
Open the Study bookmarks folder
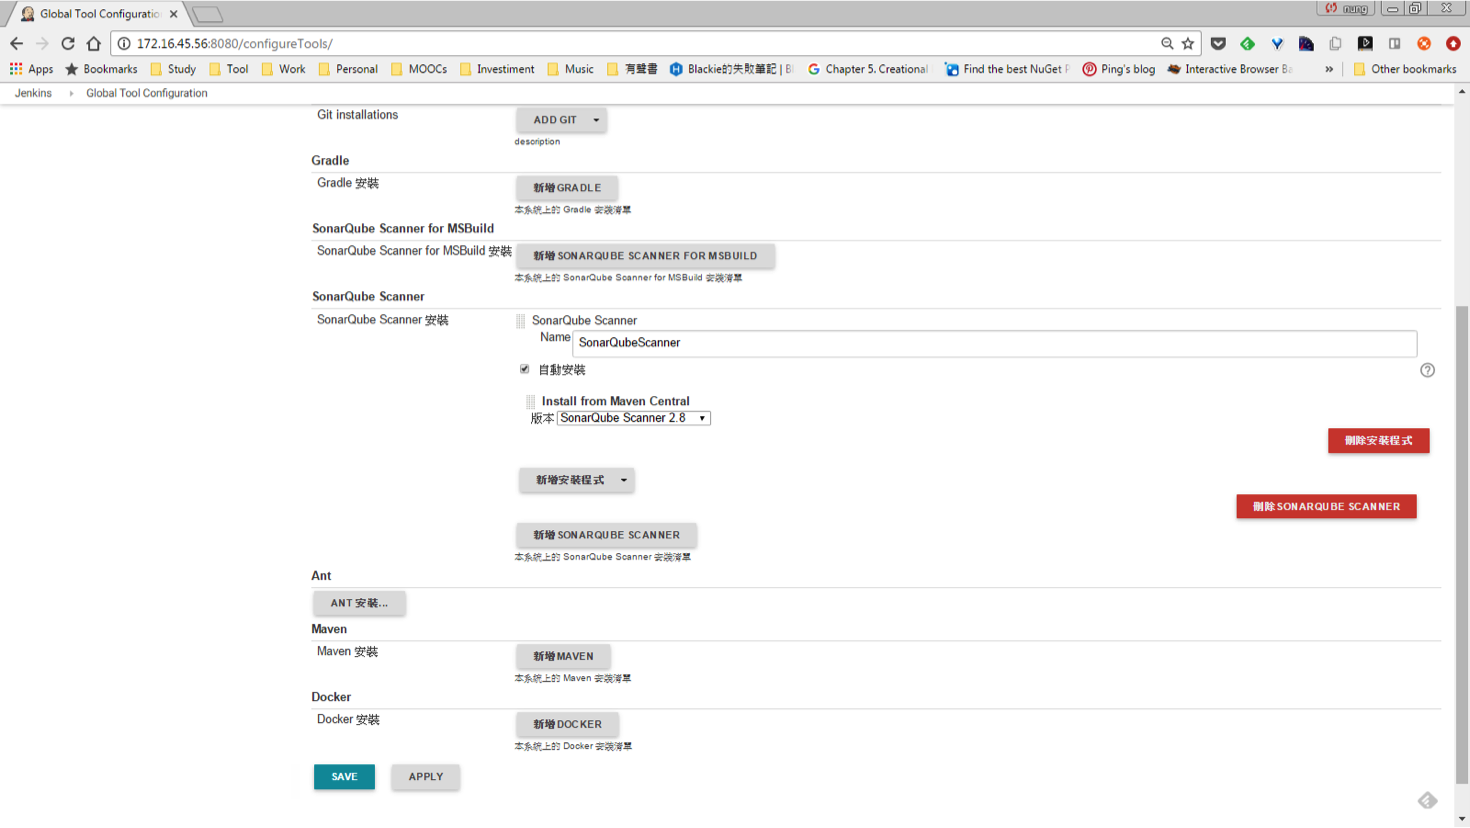tap(173, 69)
